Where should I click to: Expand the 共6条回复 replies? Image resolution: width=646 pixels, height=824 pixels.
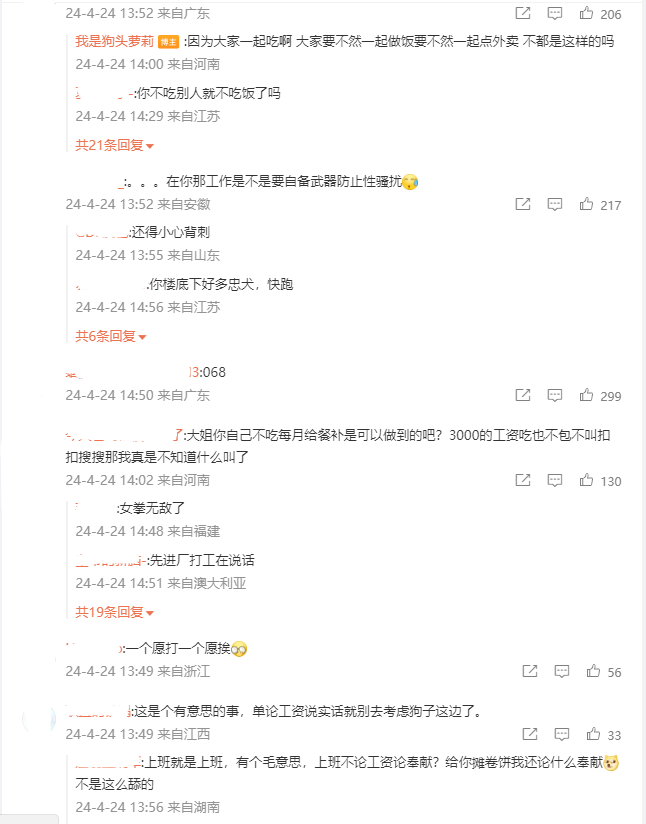click(110, 336)
